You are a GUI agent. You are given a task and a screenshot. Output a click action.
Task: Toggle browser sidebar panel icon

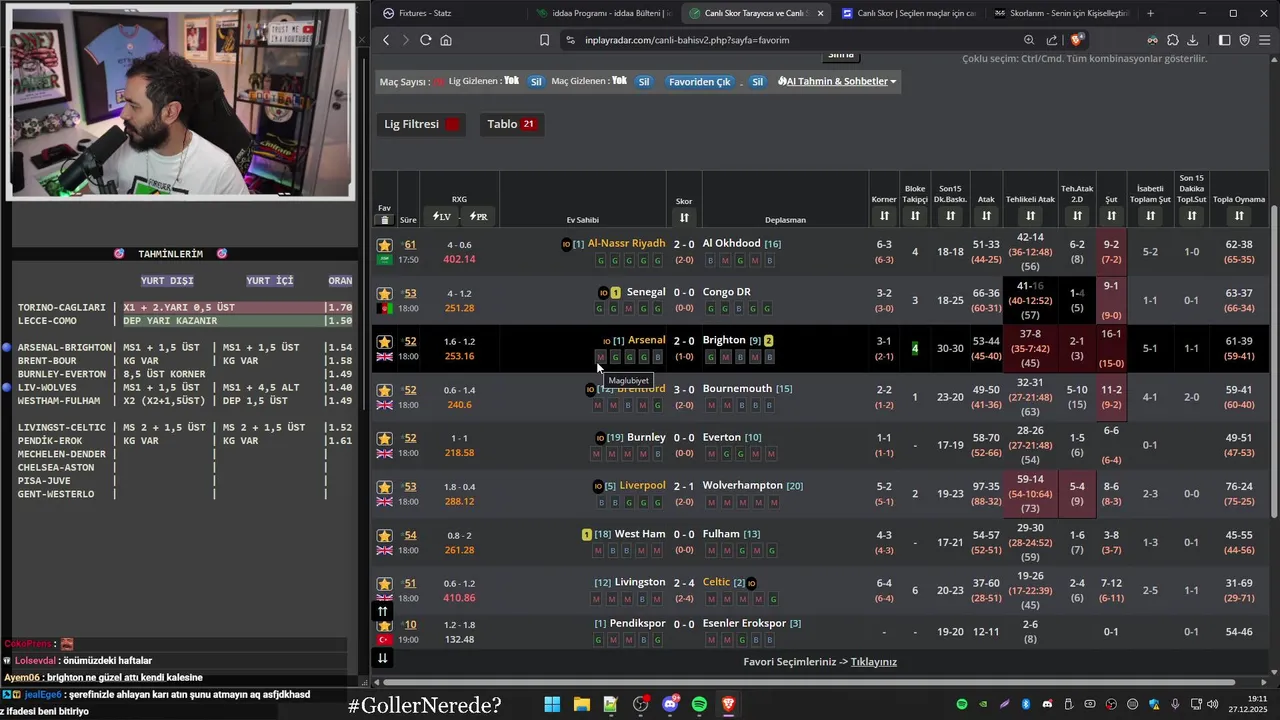coord(1225,40)
